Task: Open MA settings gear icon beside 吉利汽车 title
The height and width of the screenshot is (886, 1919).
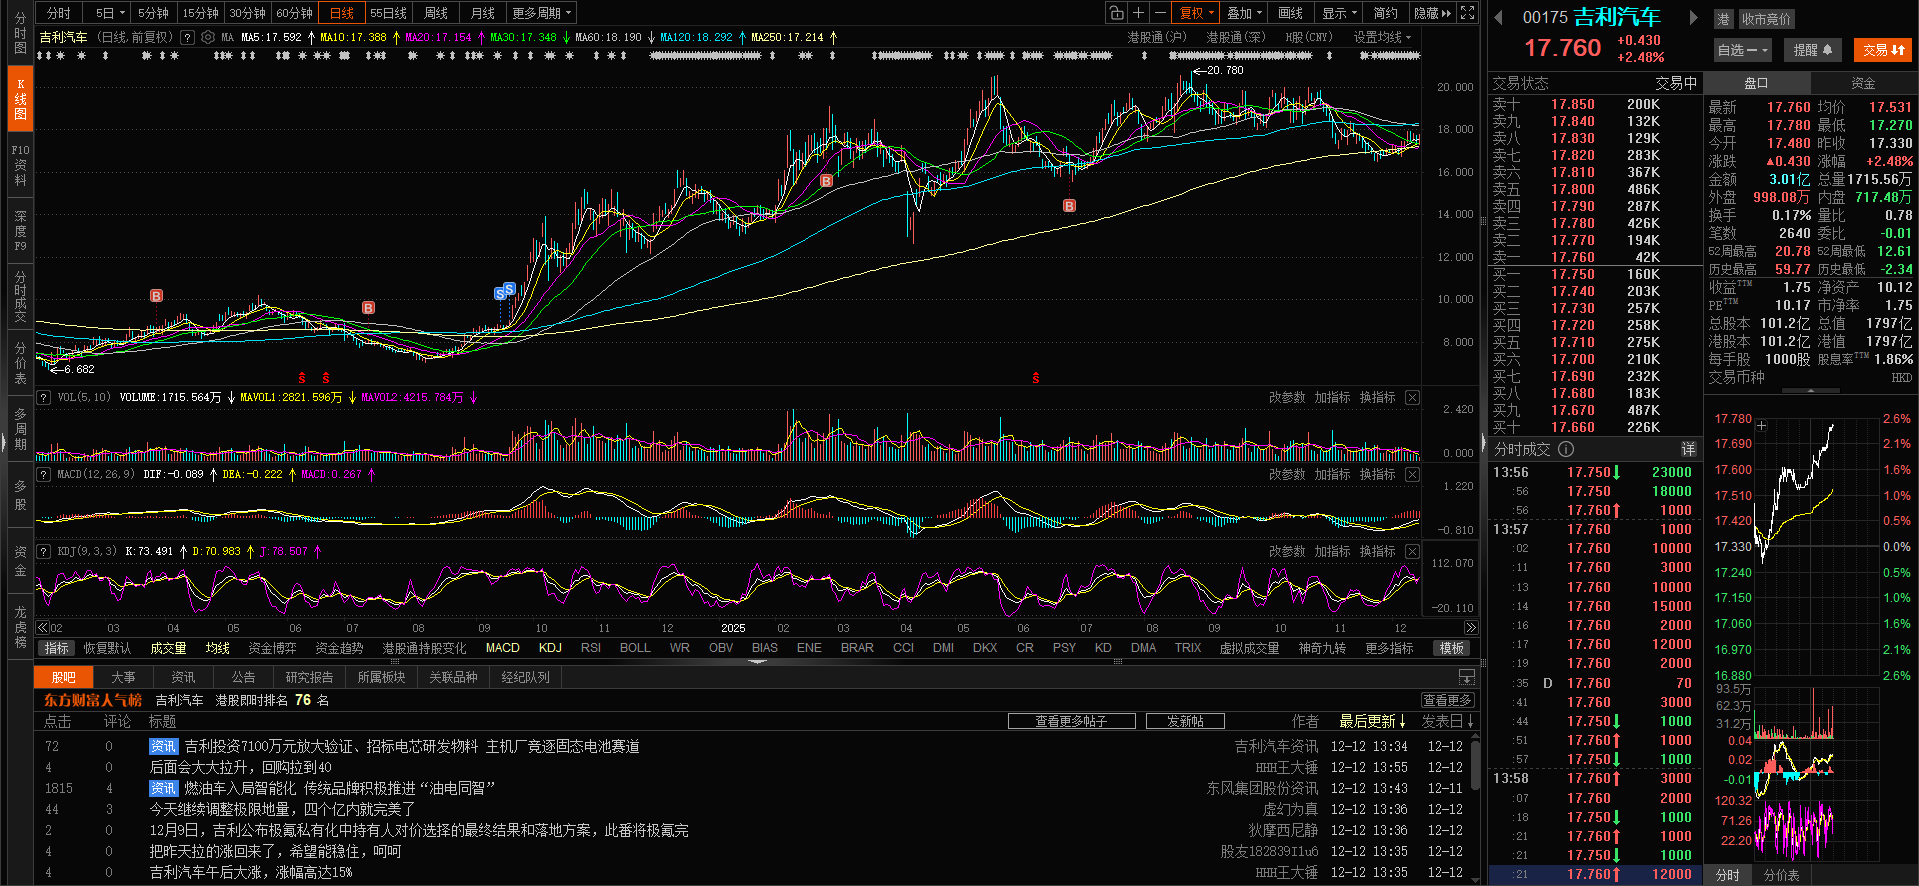Action: (x=208, y=37)
